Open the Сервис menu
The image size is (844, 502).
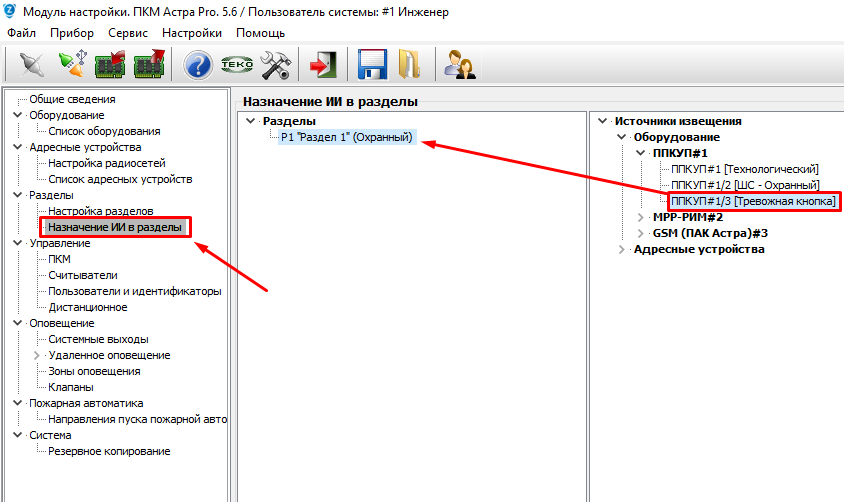[128, 33]
